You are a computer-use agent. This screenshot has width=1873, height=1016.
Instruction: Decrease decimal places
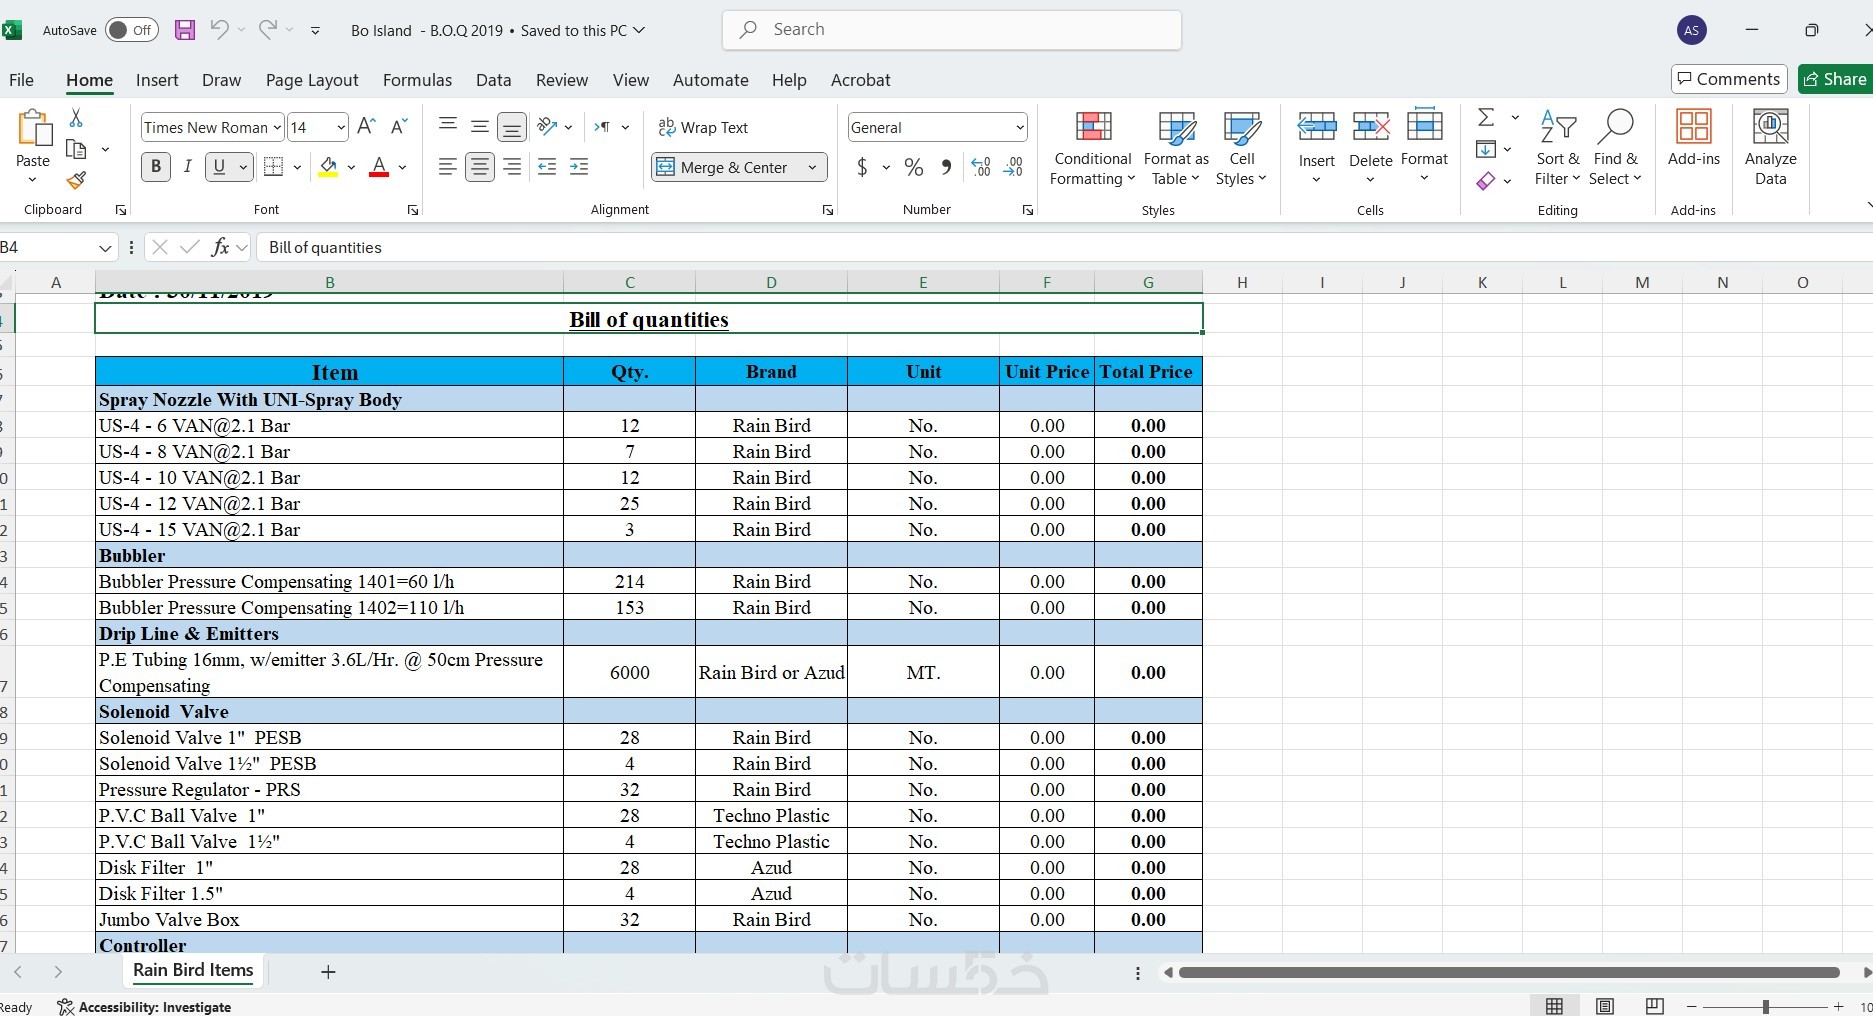1013,167
